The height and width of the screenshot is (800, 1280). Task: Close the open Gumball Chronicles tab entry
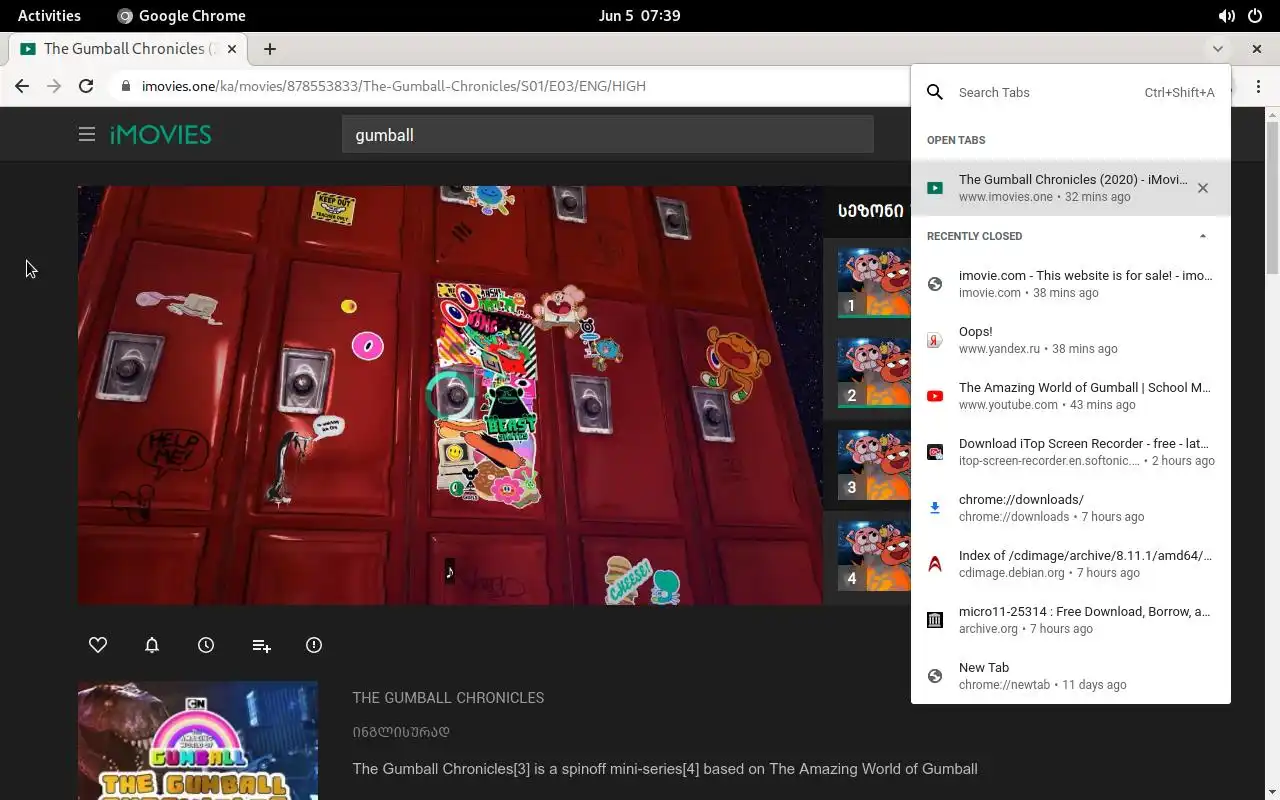pyautogui.click(x=1203, y=188)
